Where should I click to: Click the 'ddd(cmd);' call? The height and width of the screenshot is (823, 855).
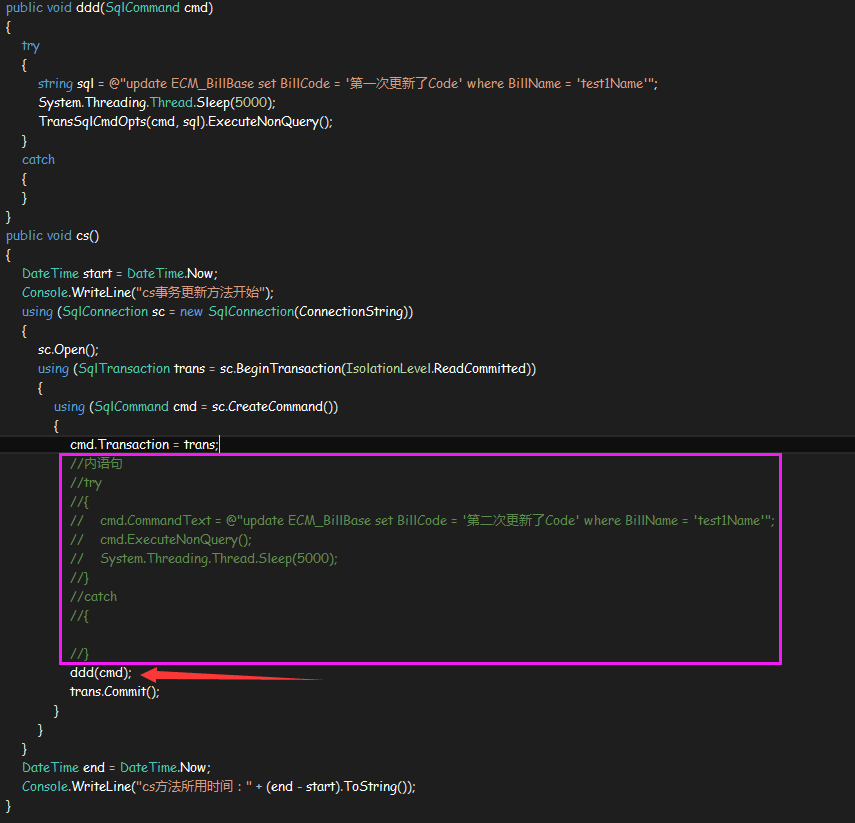(x=101, y=673)
